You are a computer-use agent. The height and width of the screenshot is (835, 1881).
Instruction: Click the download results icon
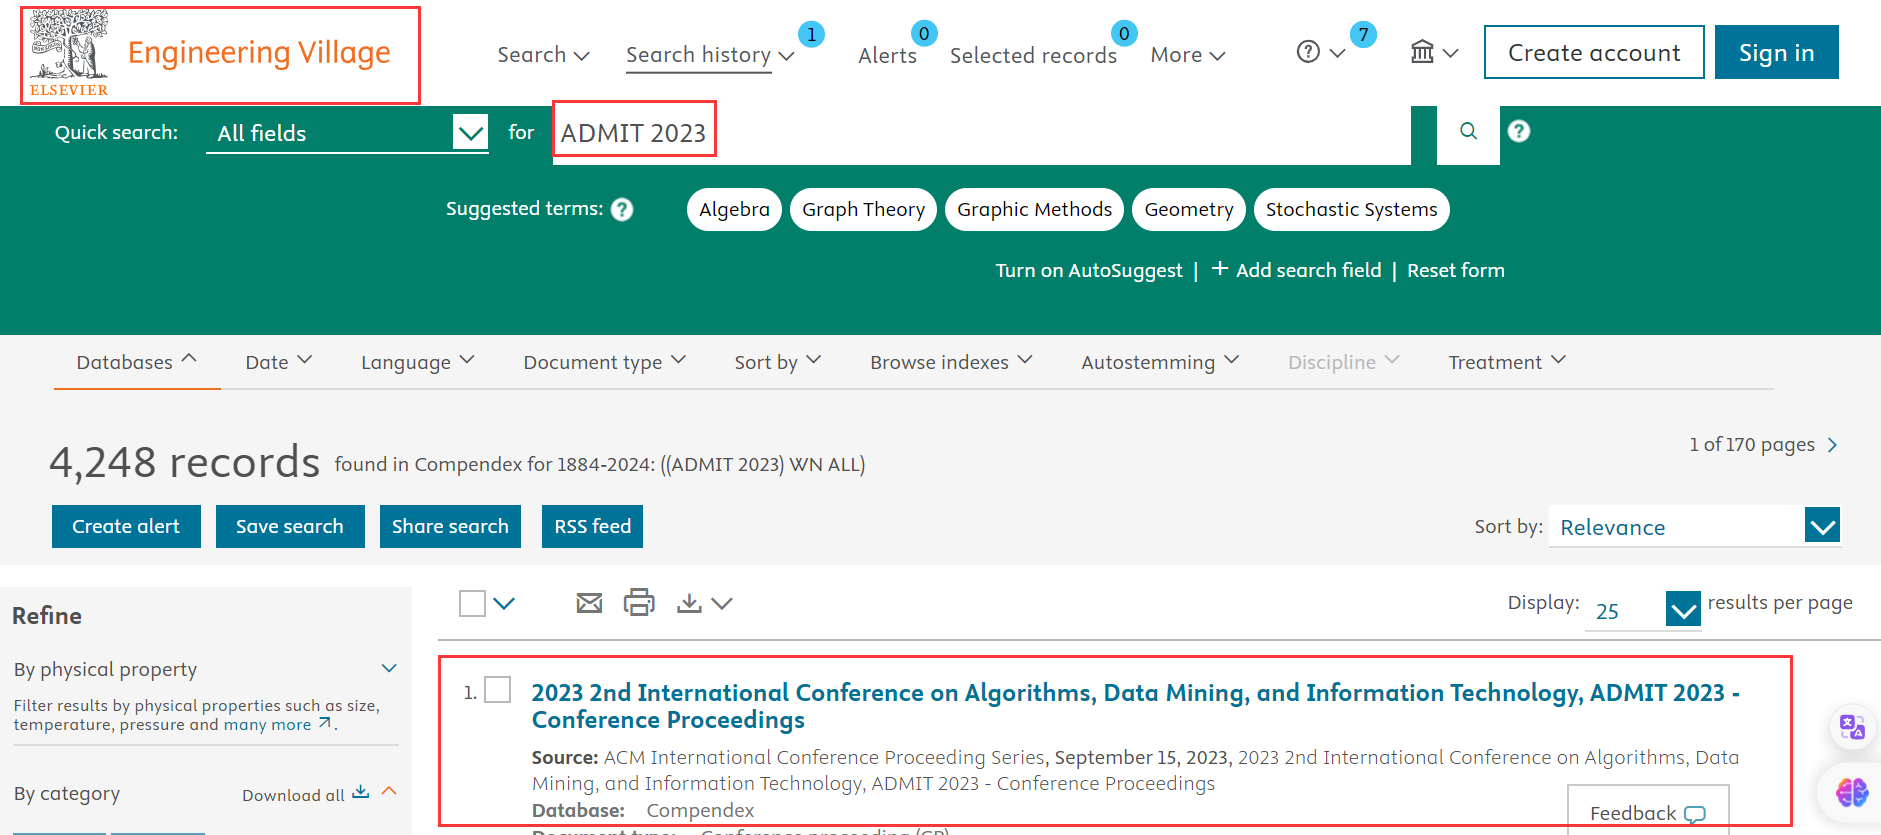(689, 603)
